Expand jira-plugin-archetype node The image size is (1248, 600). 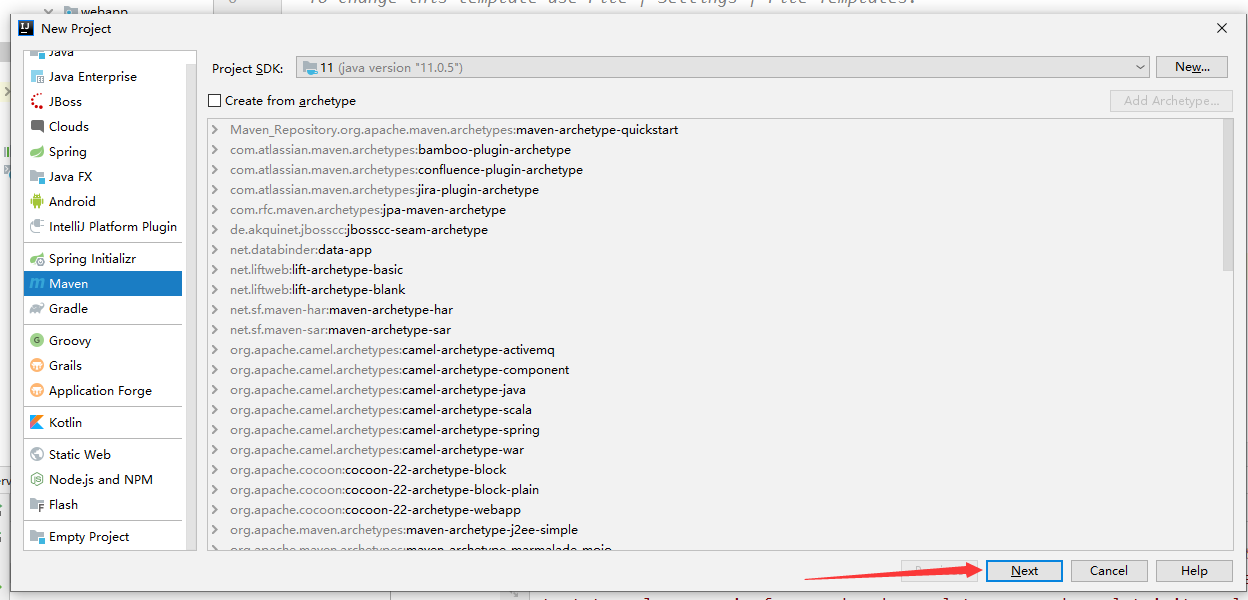pyautogui.click(x=215, y=190)
